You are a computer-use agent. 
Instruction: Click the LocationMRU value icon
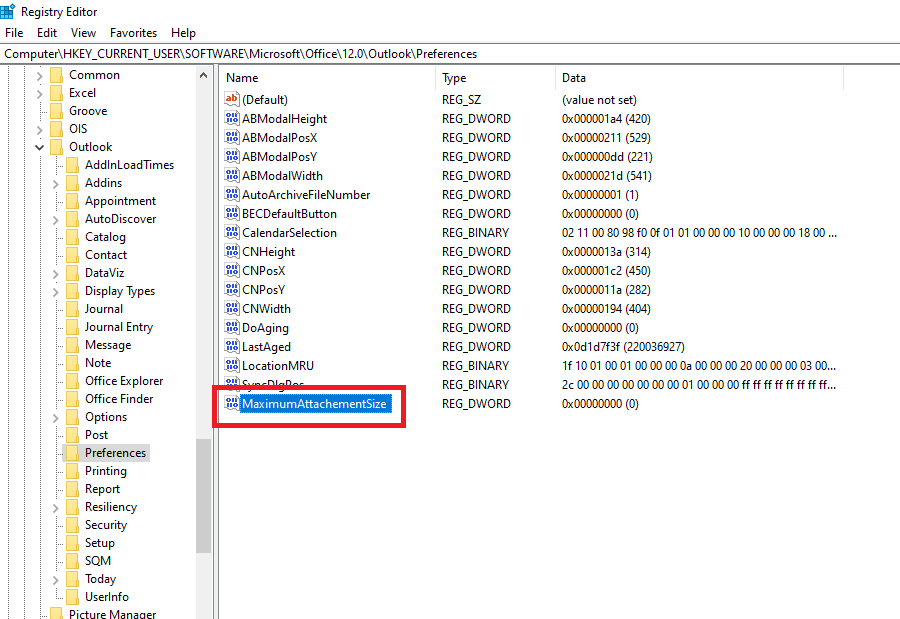point(232,365)
